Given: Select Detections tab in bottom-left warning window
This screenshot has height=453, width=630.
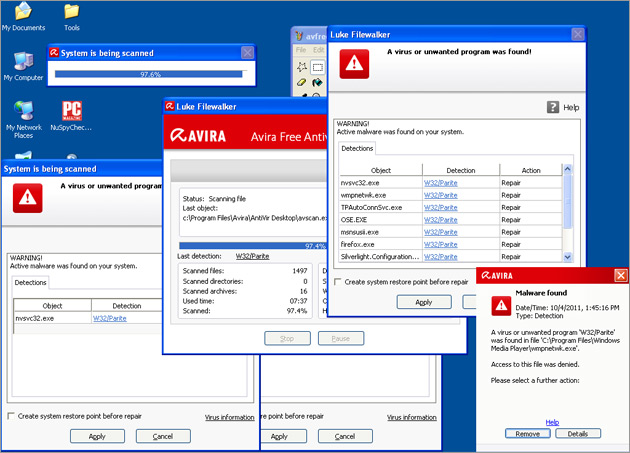Looking at the screenshot, I should coord(31,283).
